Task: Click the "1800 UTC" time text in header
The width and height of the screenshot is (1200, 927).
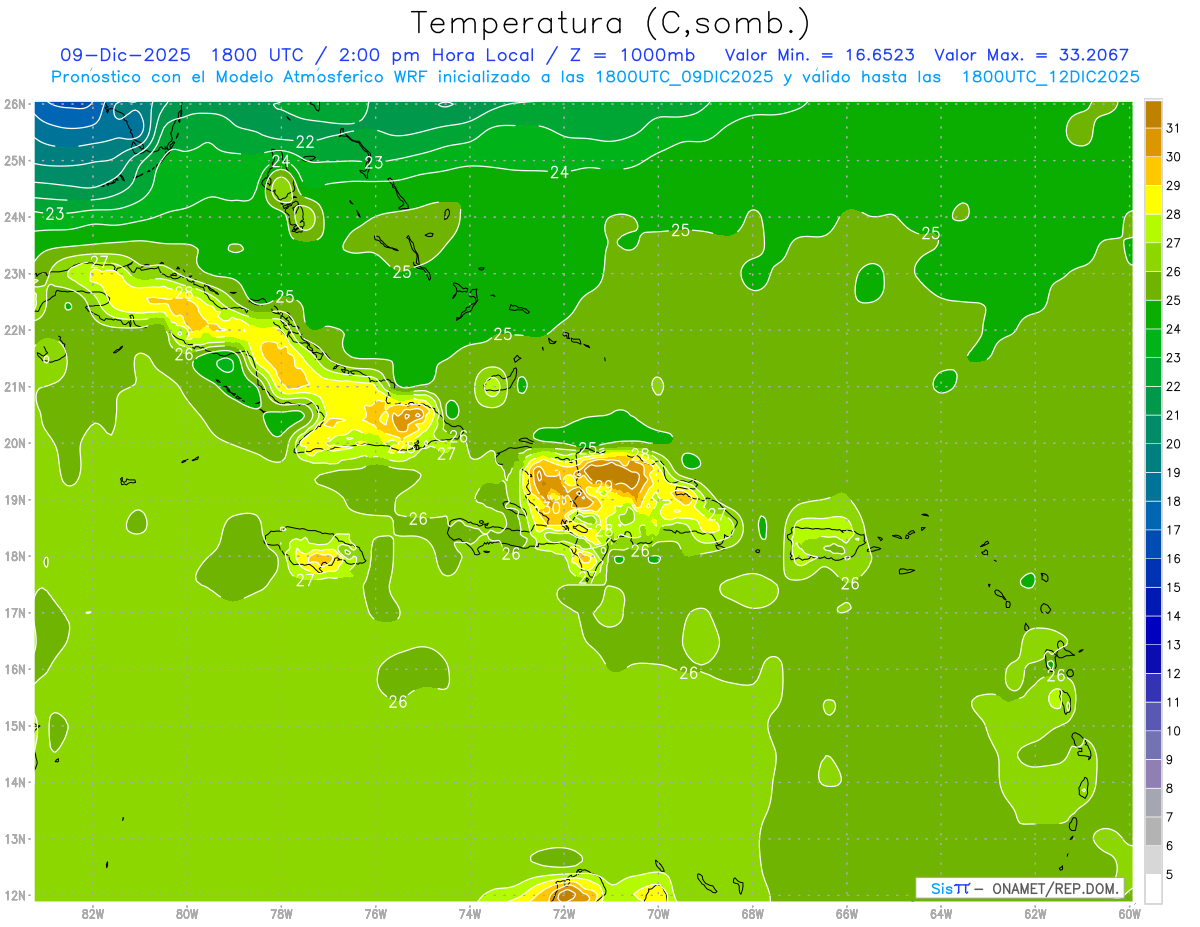Action: [257, 55]
